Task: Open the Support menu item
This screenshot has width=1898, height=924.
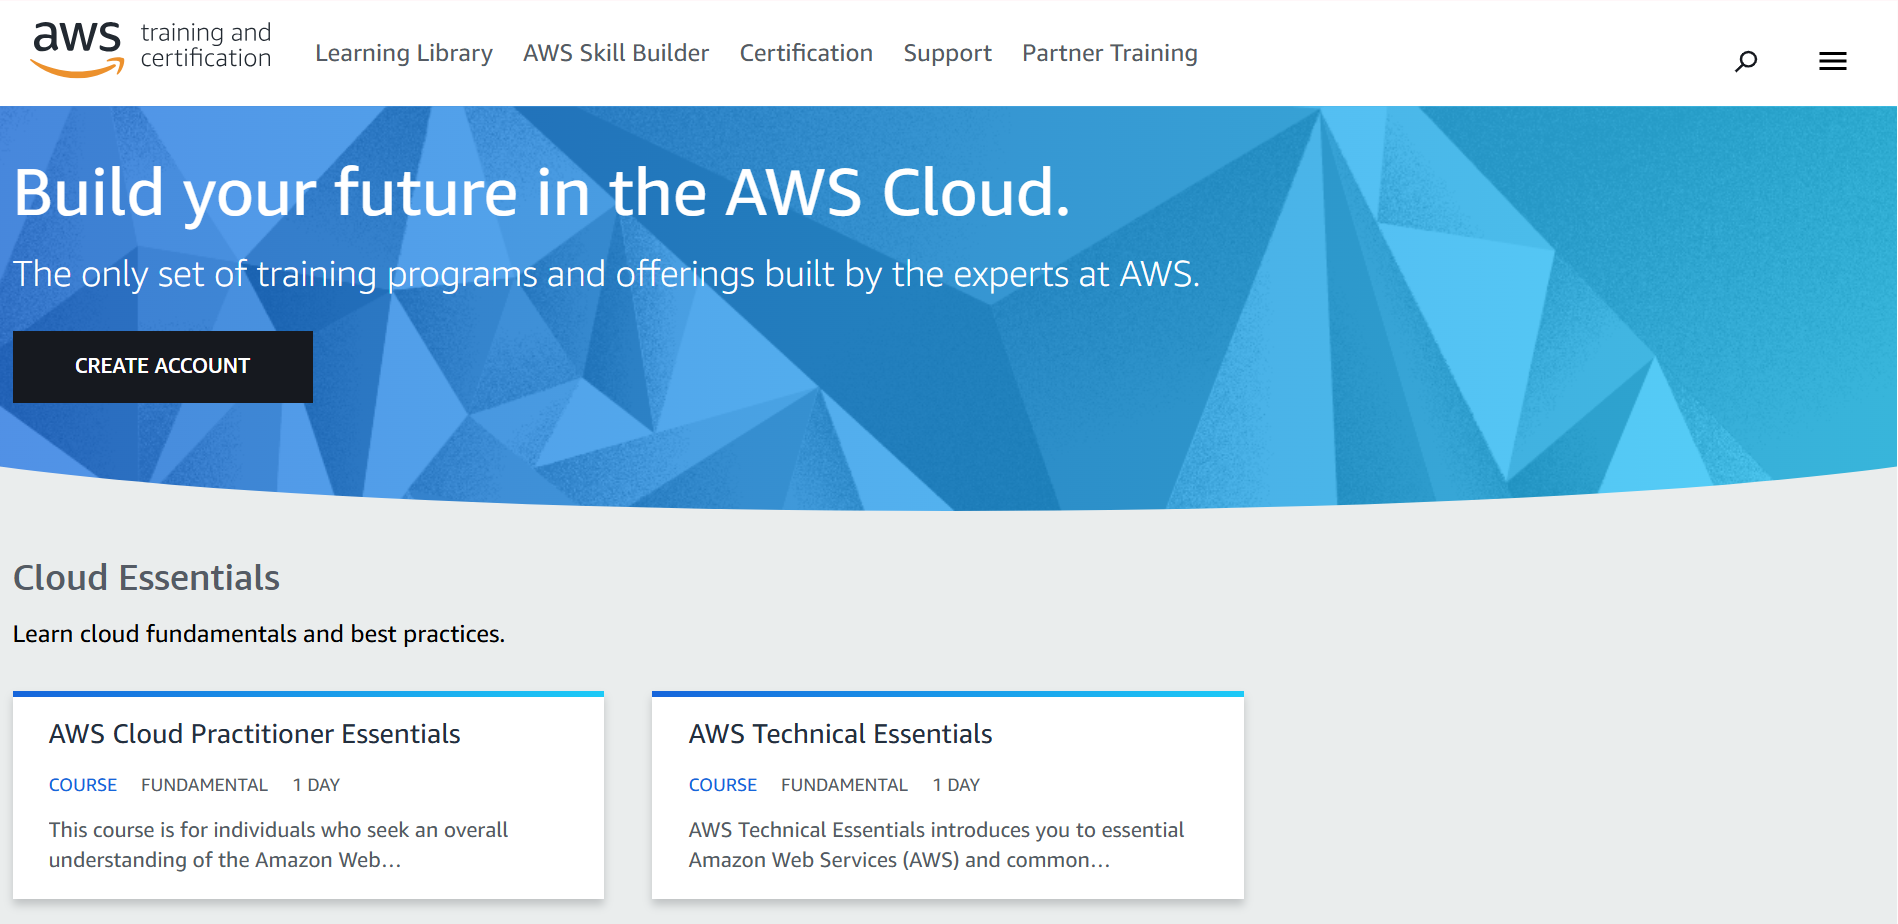Action: (x=947, y=53)
